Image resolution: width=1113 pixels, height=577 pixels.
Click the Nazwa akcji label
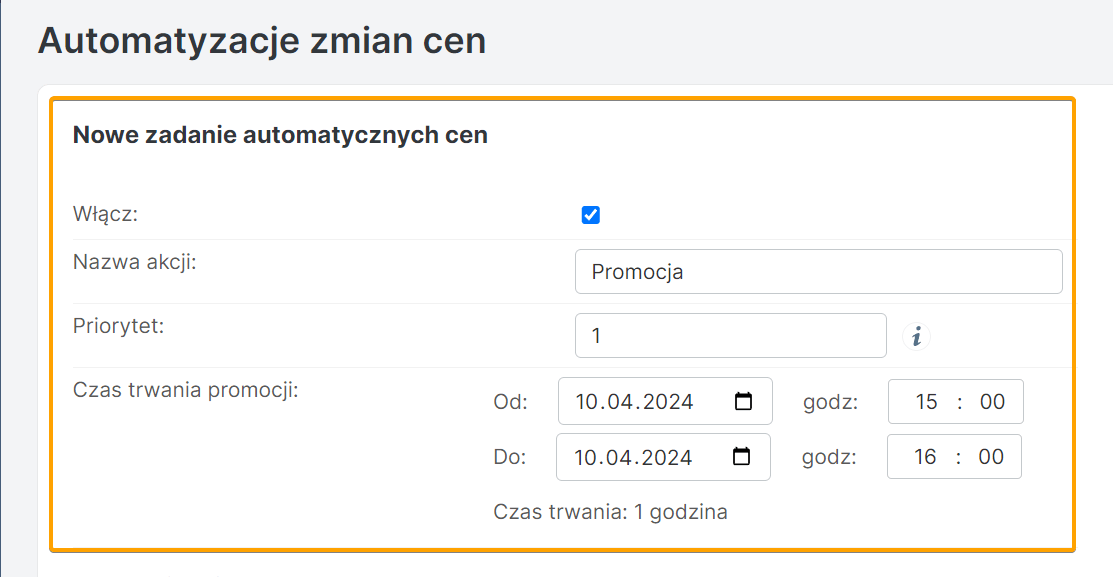135,262
